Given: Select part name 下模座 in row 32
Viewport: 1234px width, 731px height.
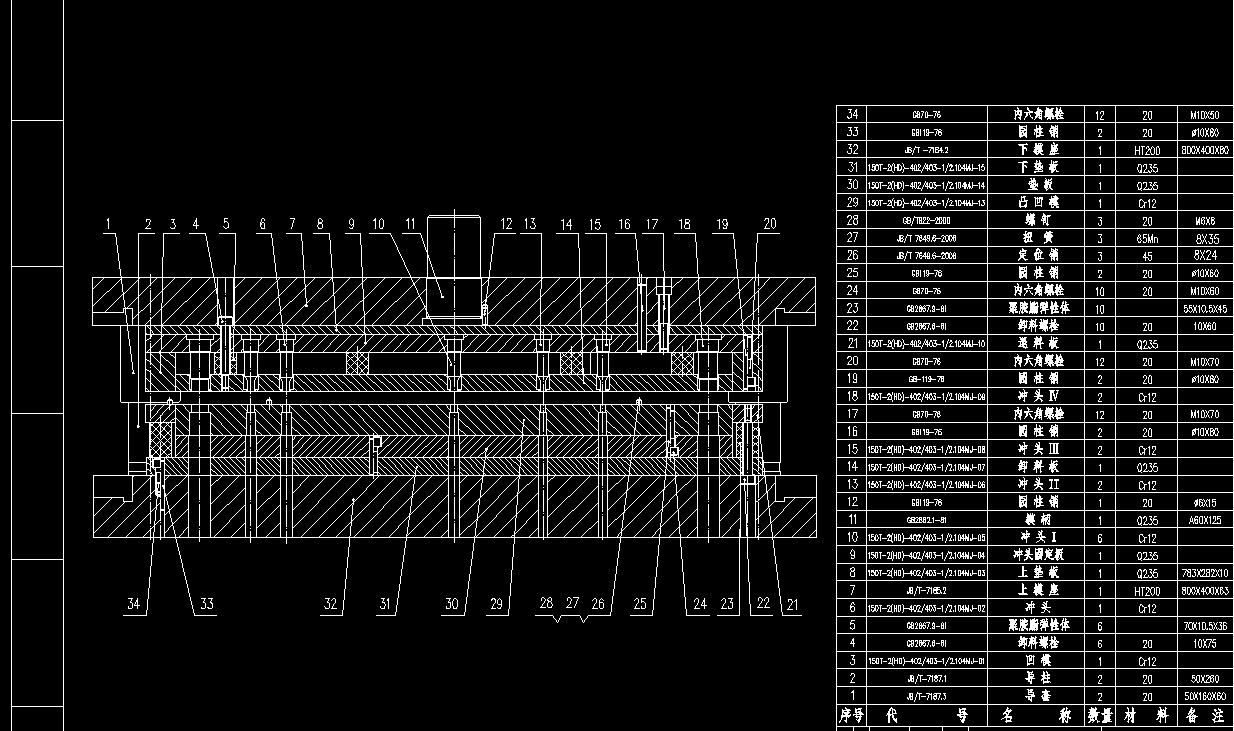Looking at the screenshot, I should (1037, 150).
